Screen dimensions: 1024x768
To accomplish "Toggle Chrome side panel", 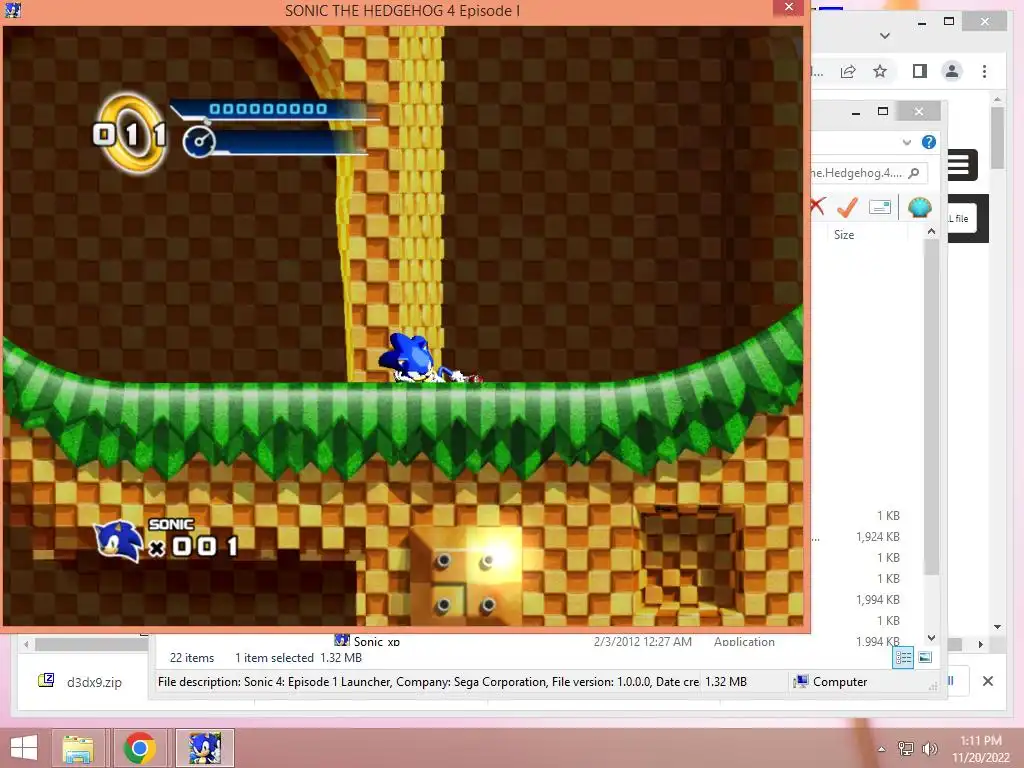I will click(x=920, y=71).
